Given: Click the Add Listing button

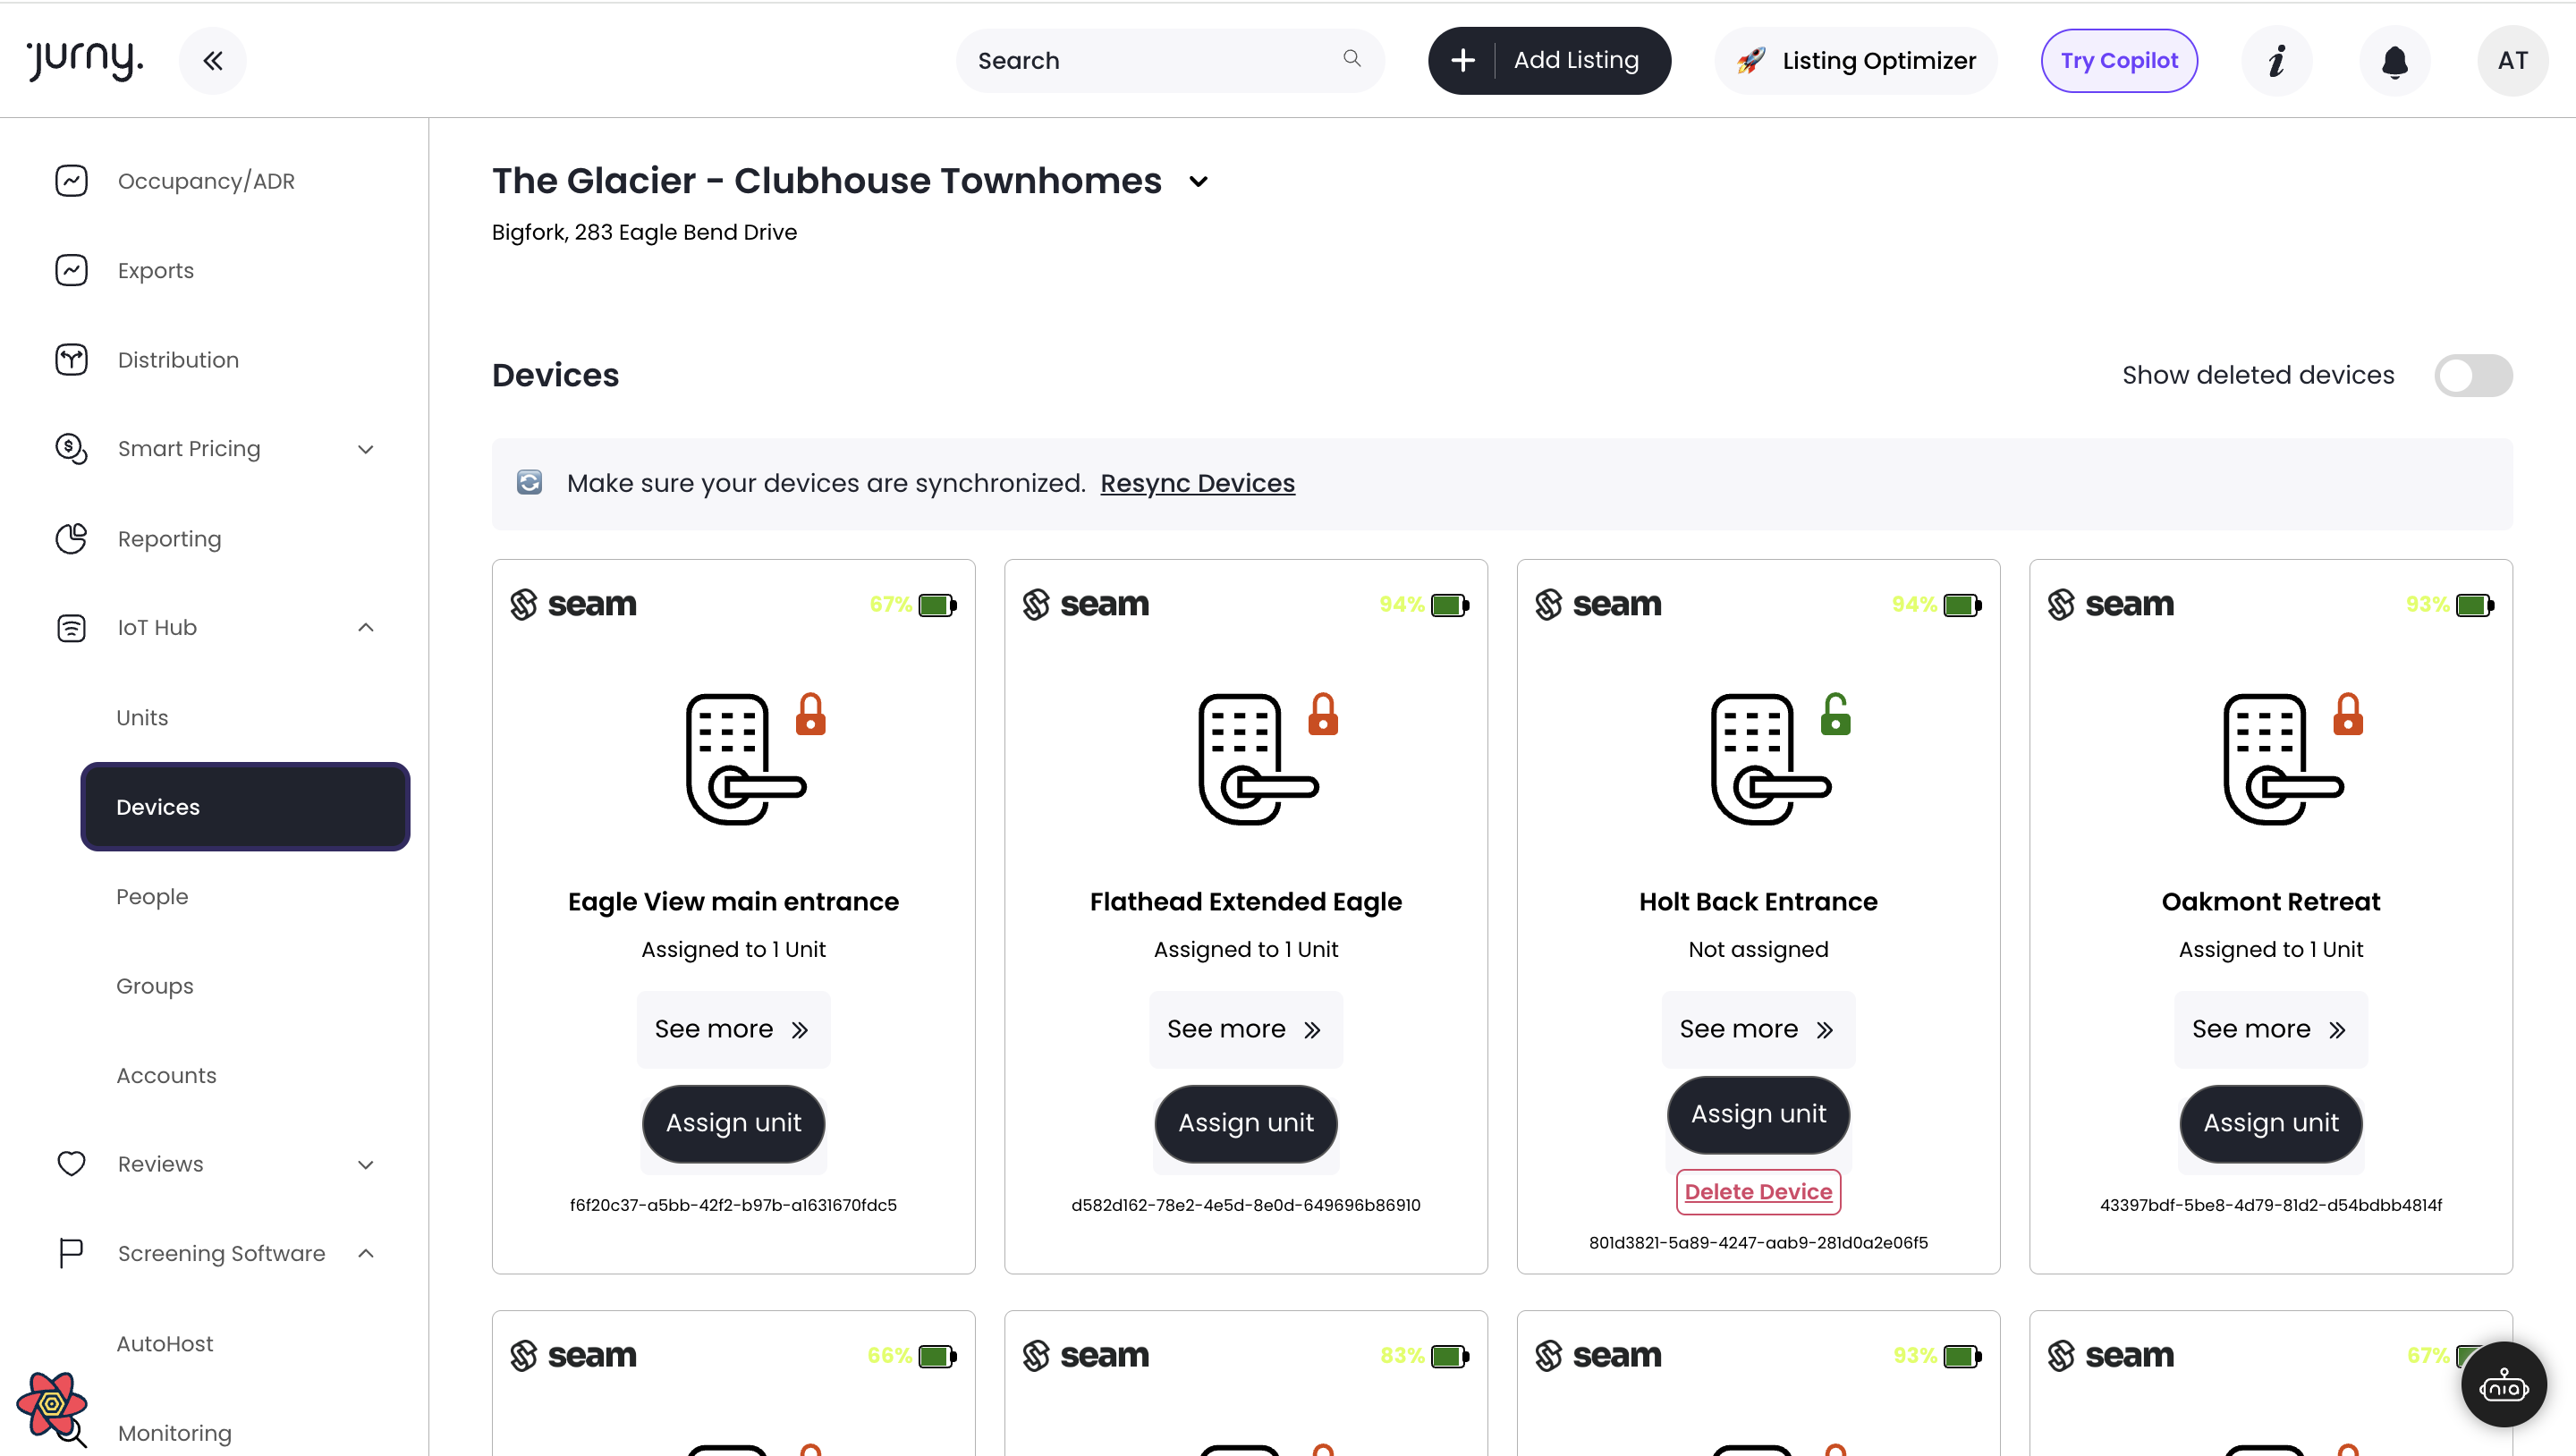Looking at the screenshot, I should (x=1549, y=61).
